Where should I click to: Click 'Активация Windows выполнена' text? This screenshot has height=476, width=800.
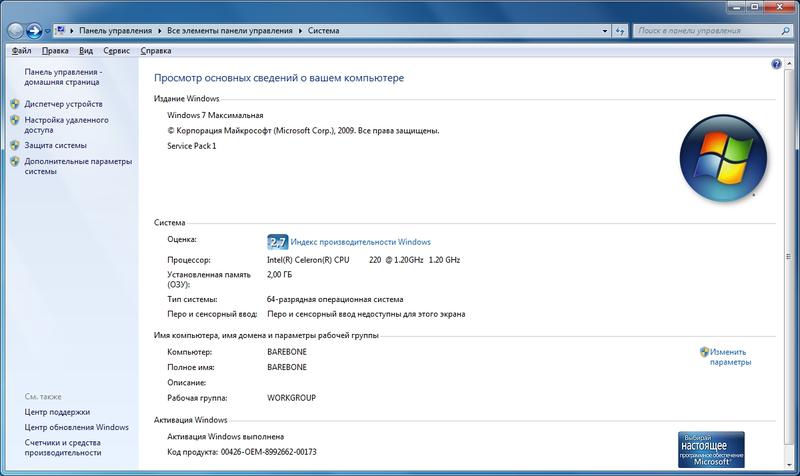(226, 437)
